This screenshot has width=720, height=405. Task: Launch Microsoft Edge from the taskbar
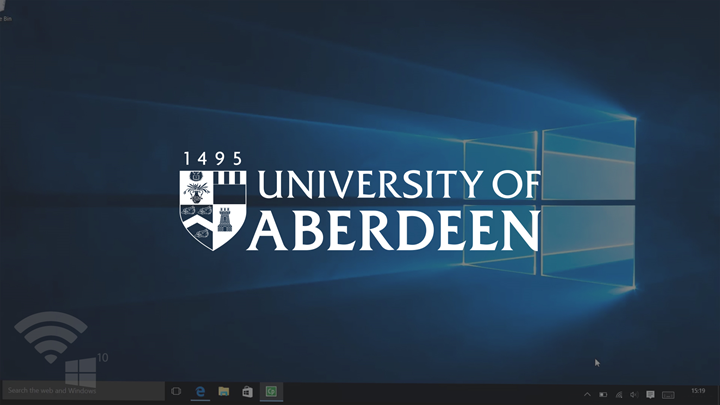[x=201, y=390]
